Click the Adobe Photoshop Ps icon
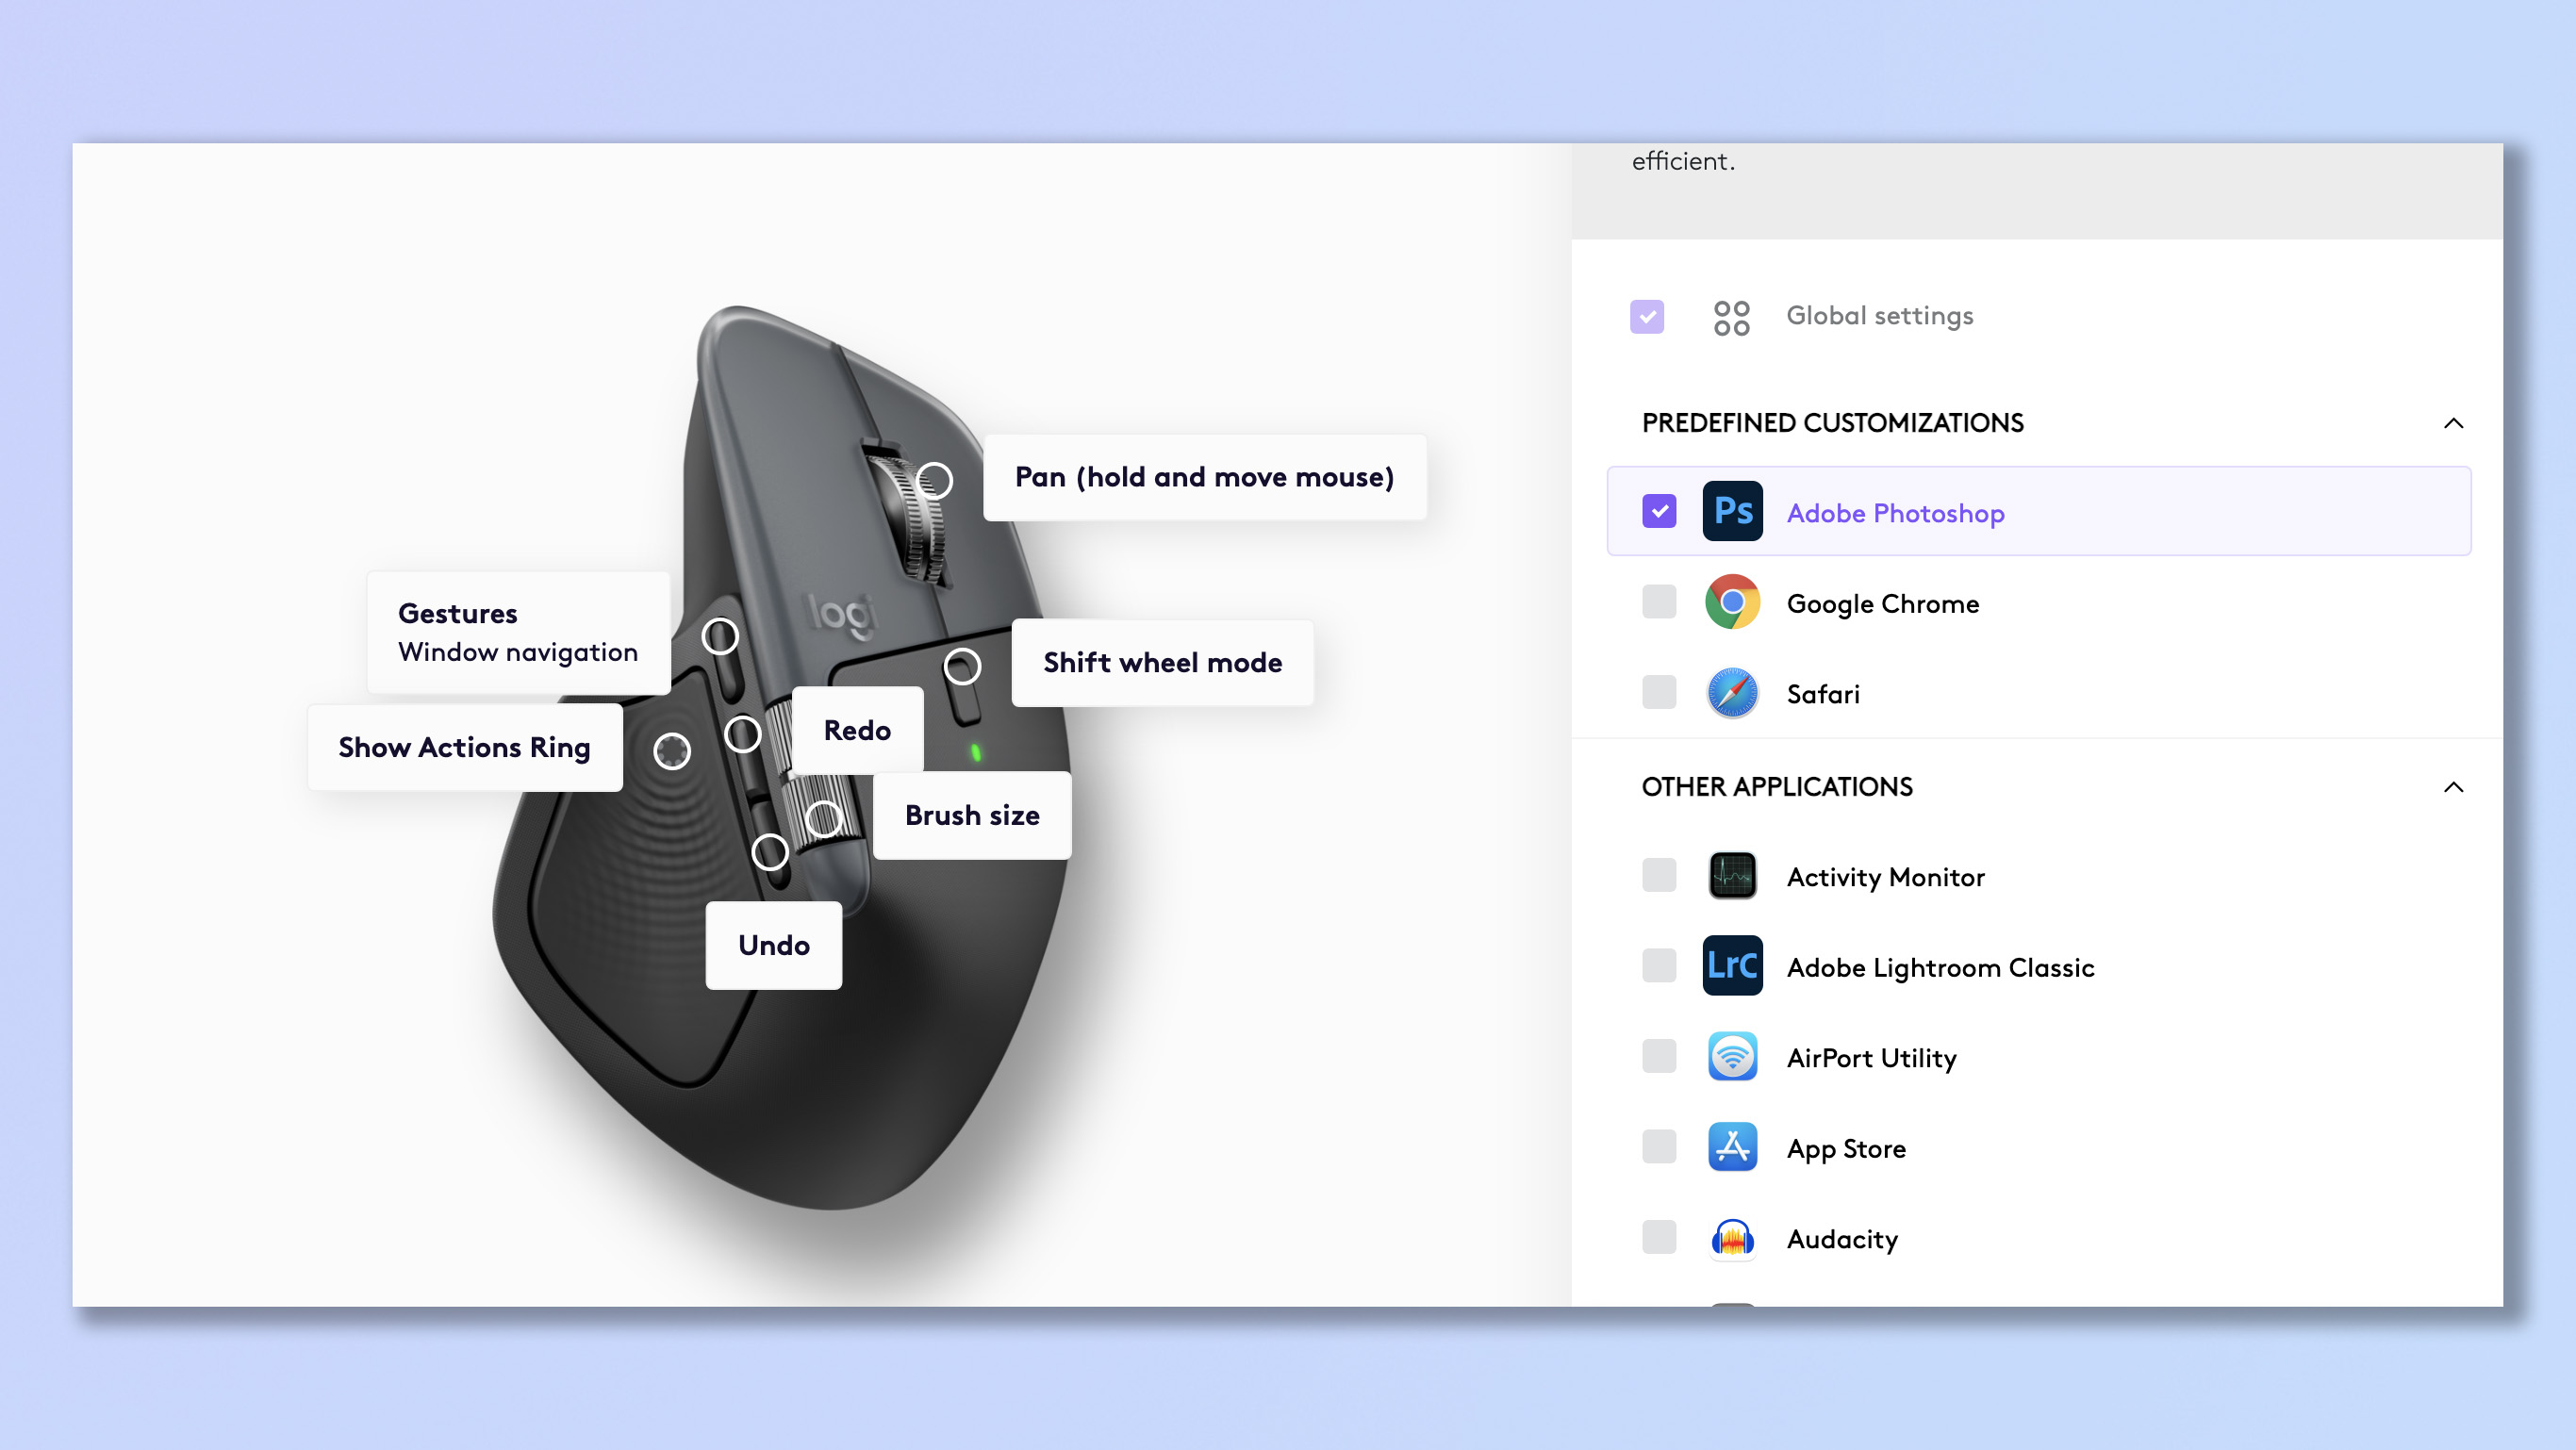This screenshot has width=2576, height=1450. pyautogui.click(x=1733, y=511)
